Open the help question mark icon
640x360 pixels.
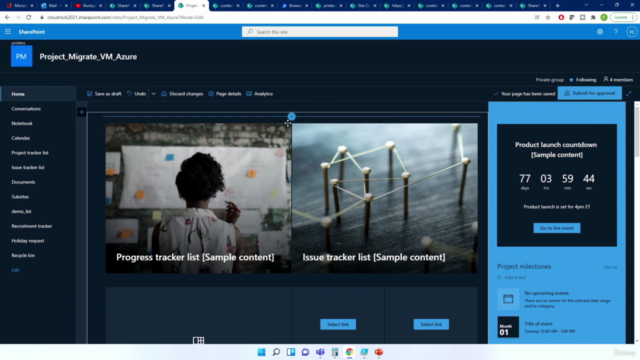(x=616, y=32)
